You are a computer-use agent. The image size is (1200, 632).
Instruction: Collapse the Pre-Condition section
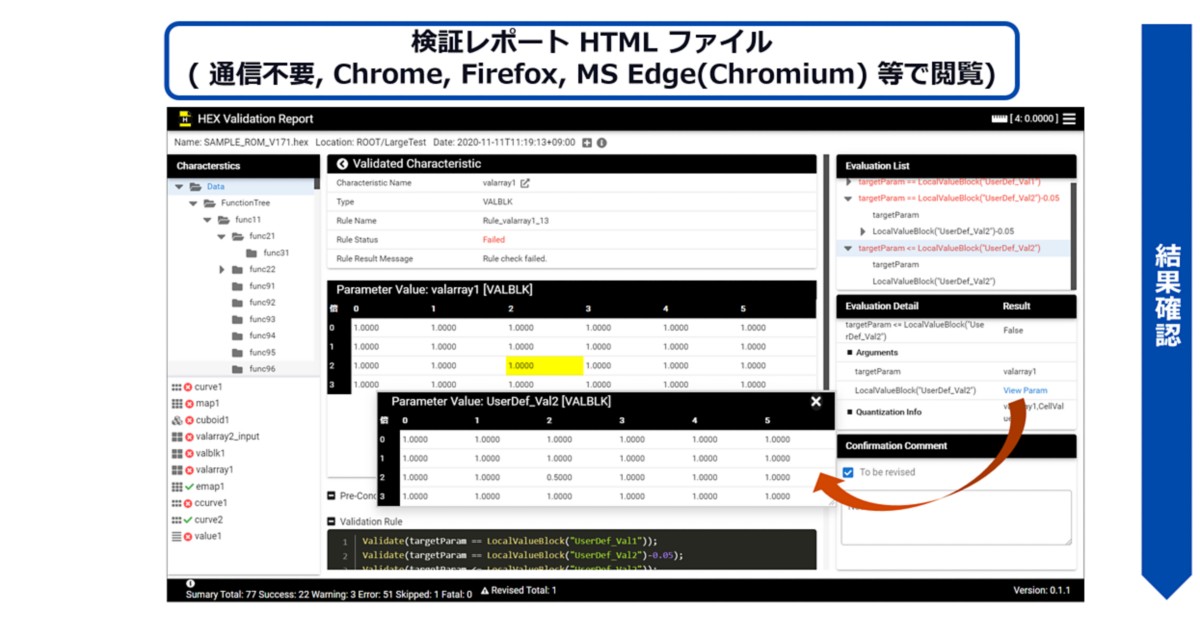tap(331, 495)
